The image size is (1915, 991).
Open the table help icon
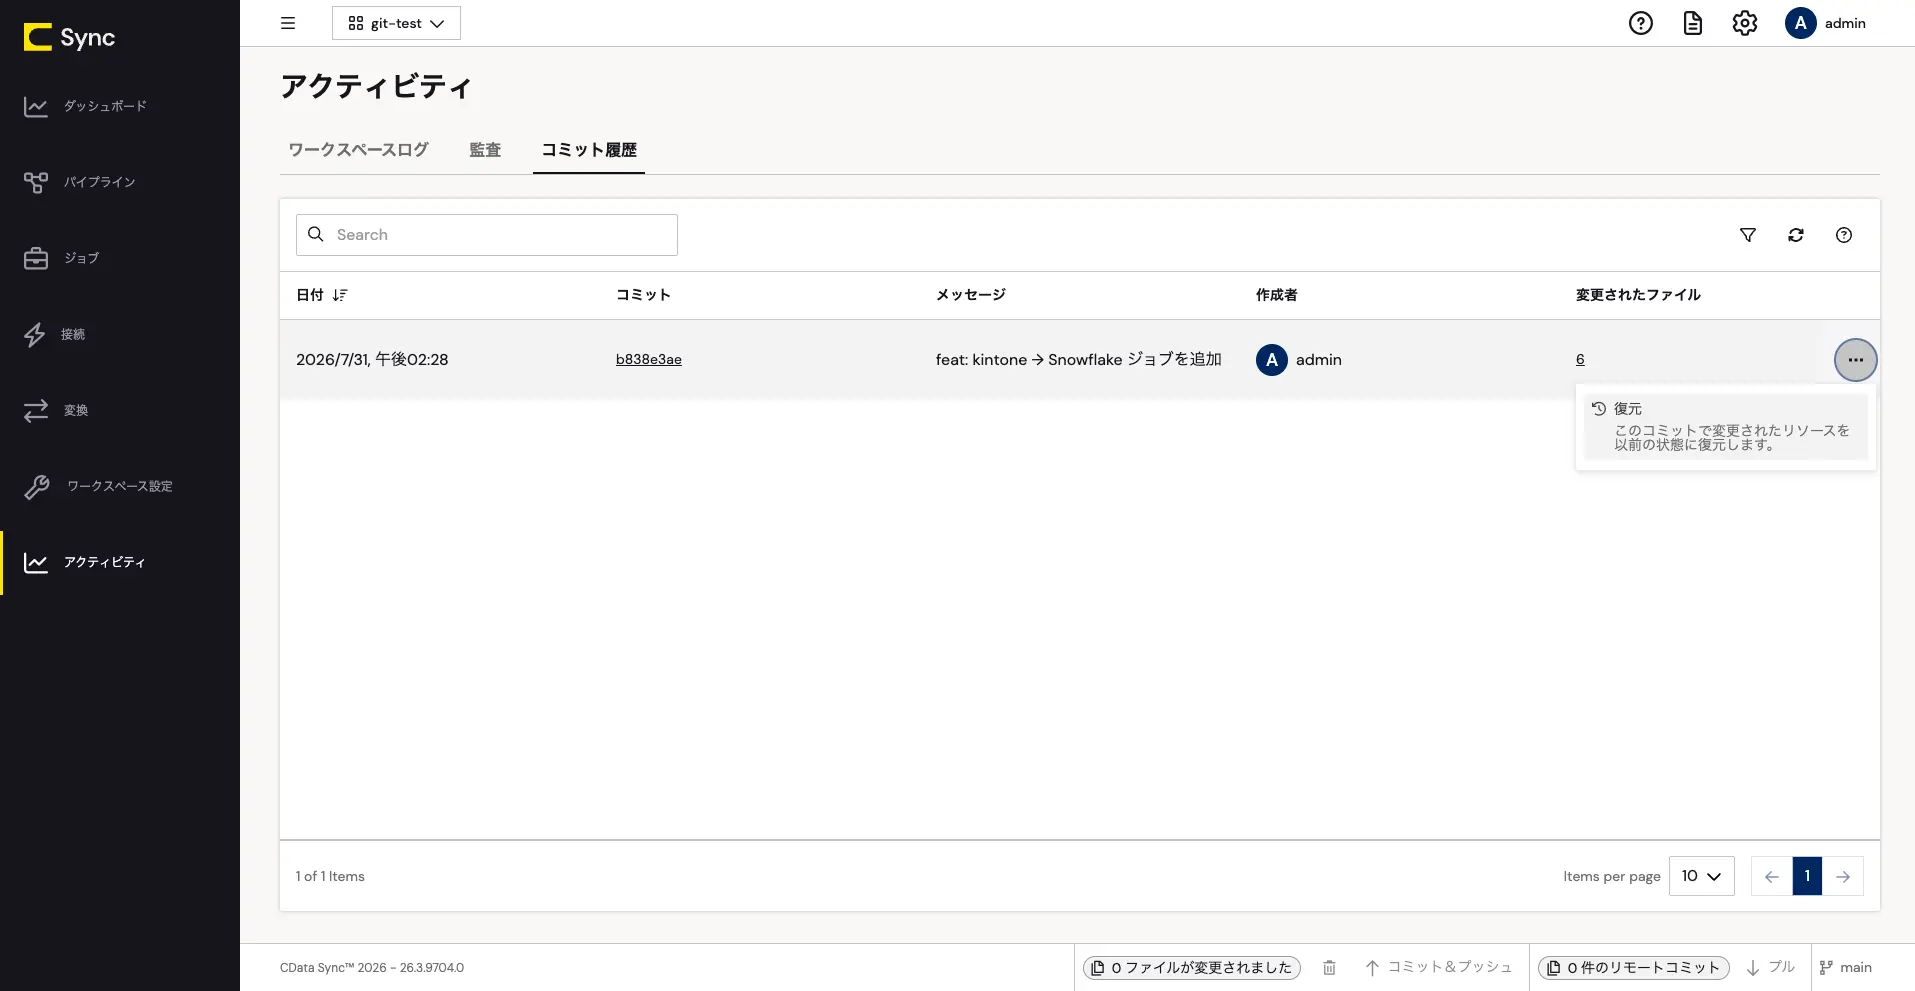[1843, 235]
